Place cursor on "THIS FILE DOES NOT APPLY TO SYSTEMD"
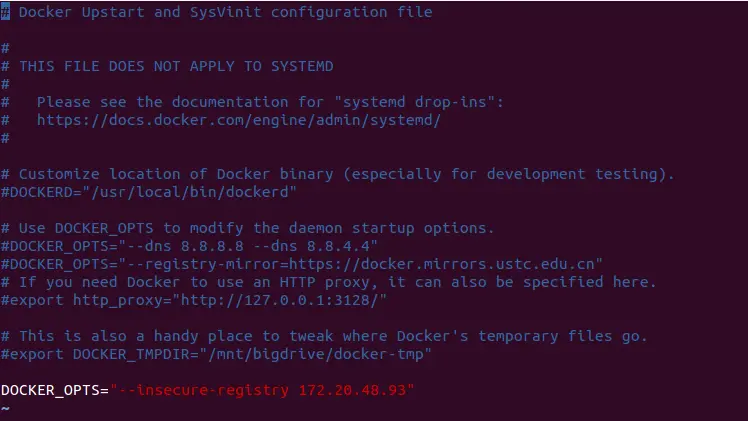The width and height of the screenshot is (748, 421). [x=175, y=66]
